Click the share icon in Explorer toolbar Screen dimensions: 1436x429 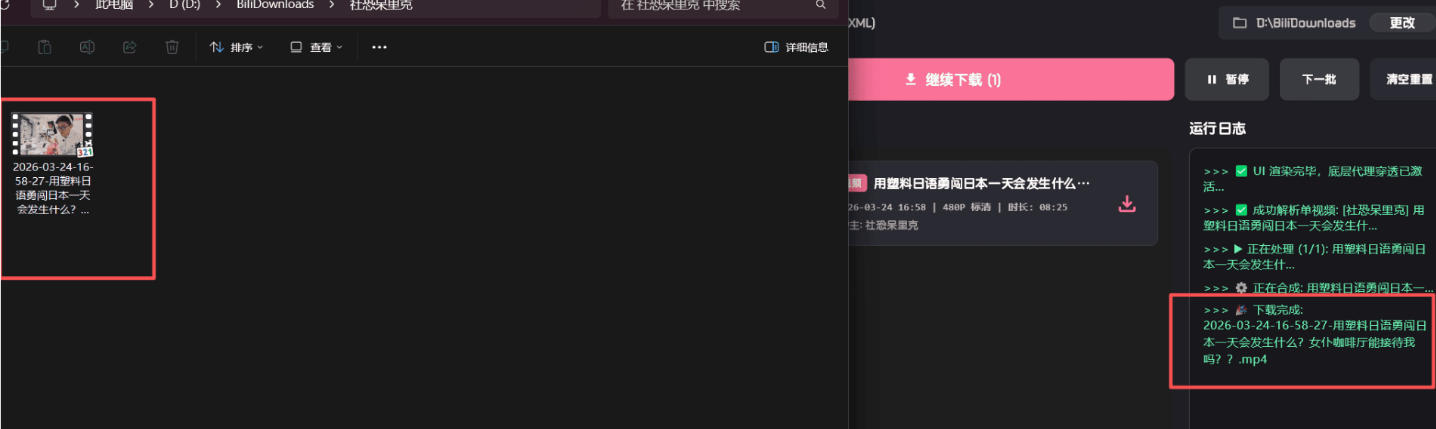[129, 47]
